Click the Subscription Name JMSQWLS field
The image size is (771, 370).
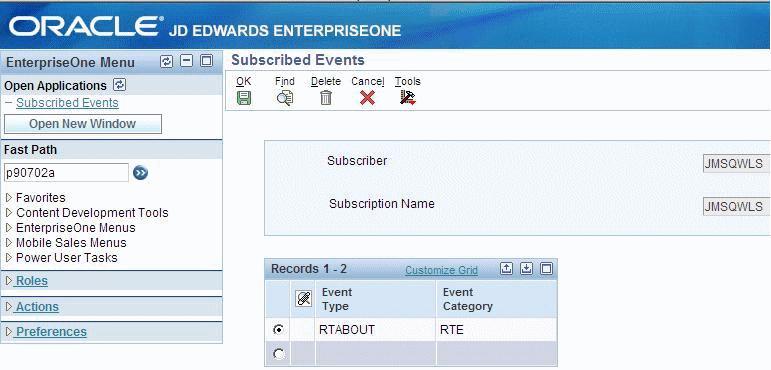(x=737, y=207)
